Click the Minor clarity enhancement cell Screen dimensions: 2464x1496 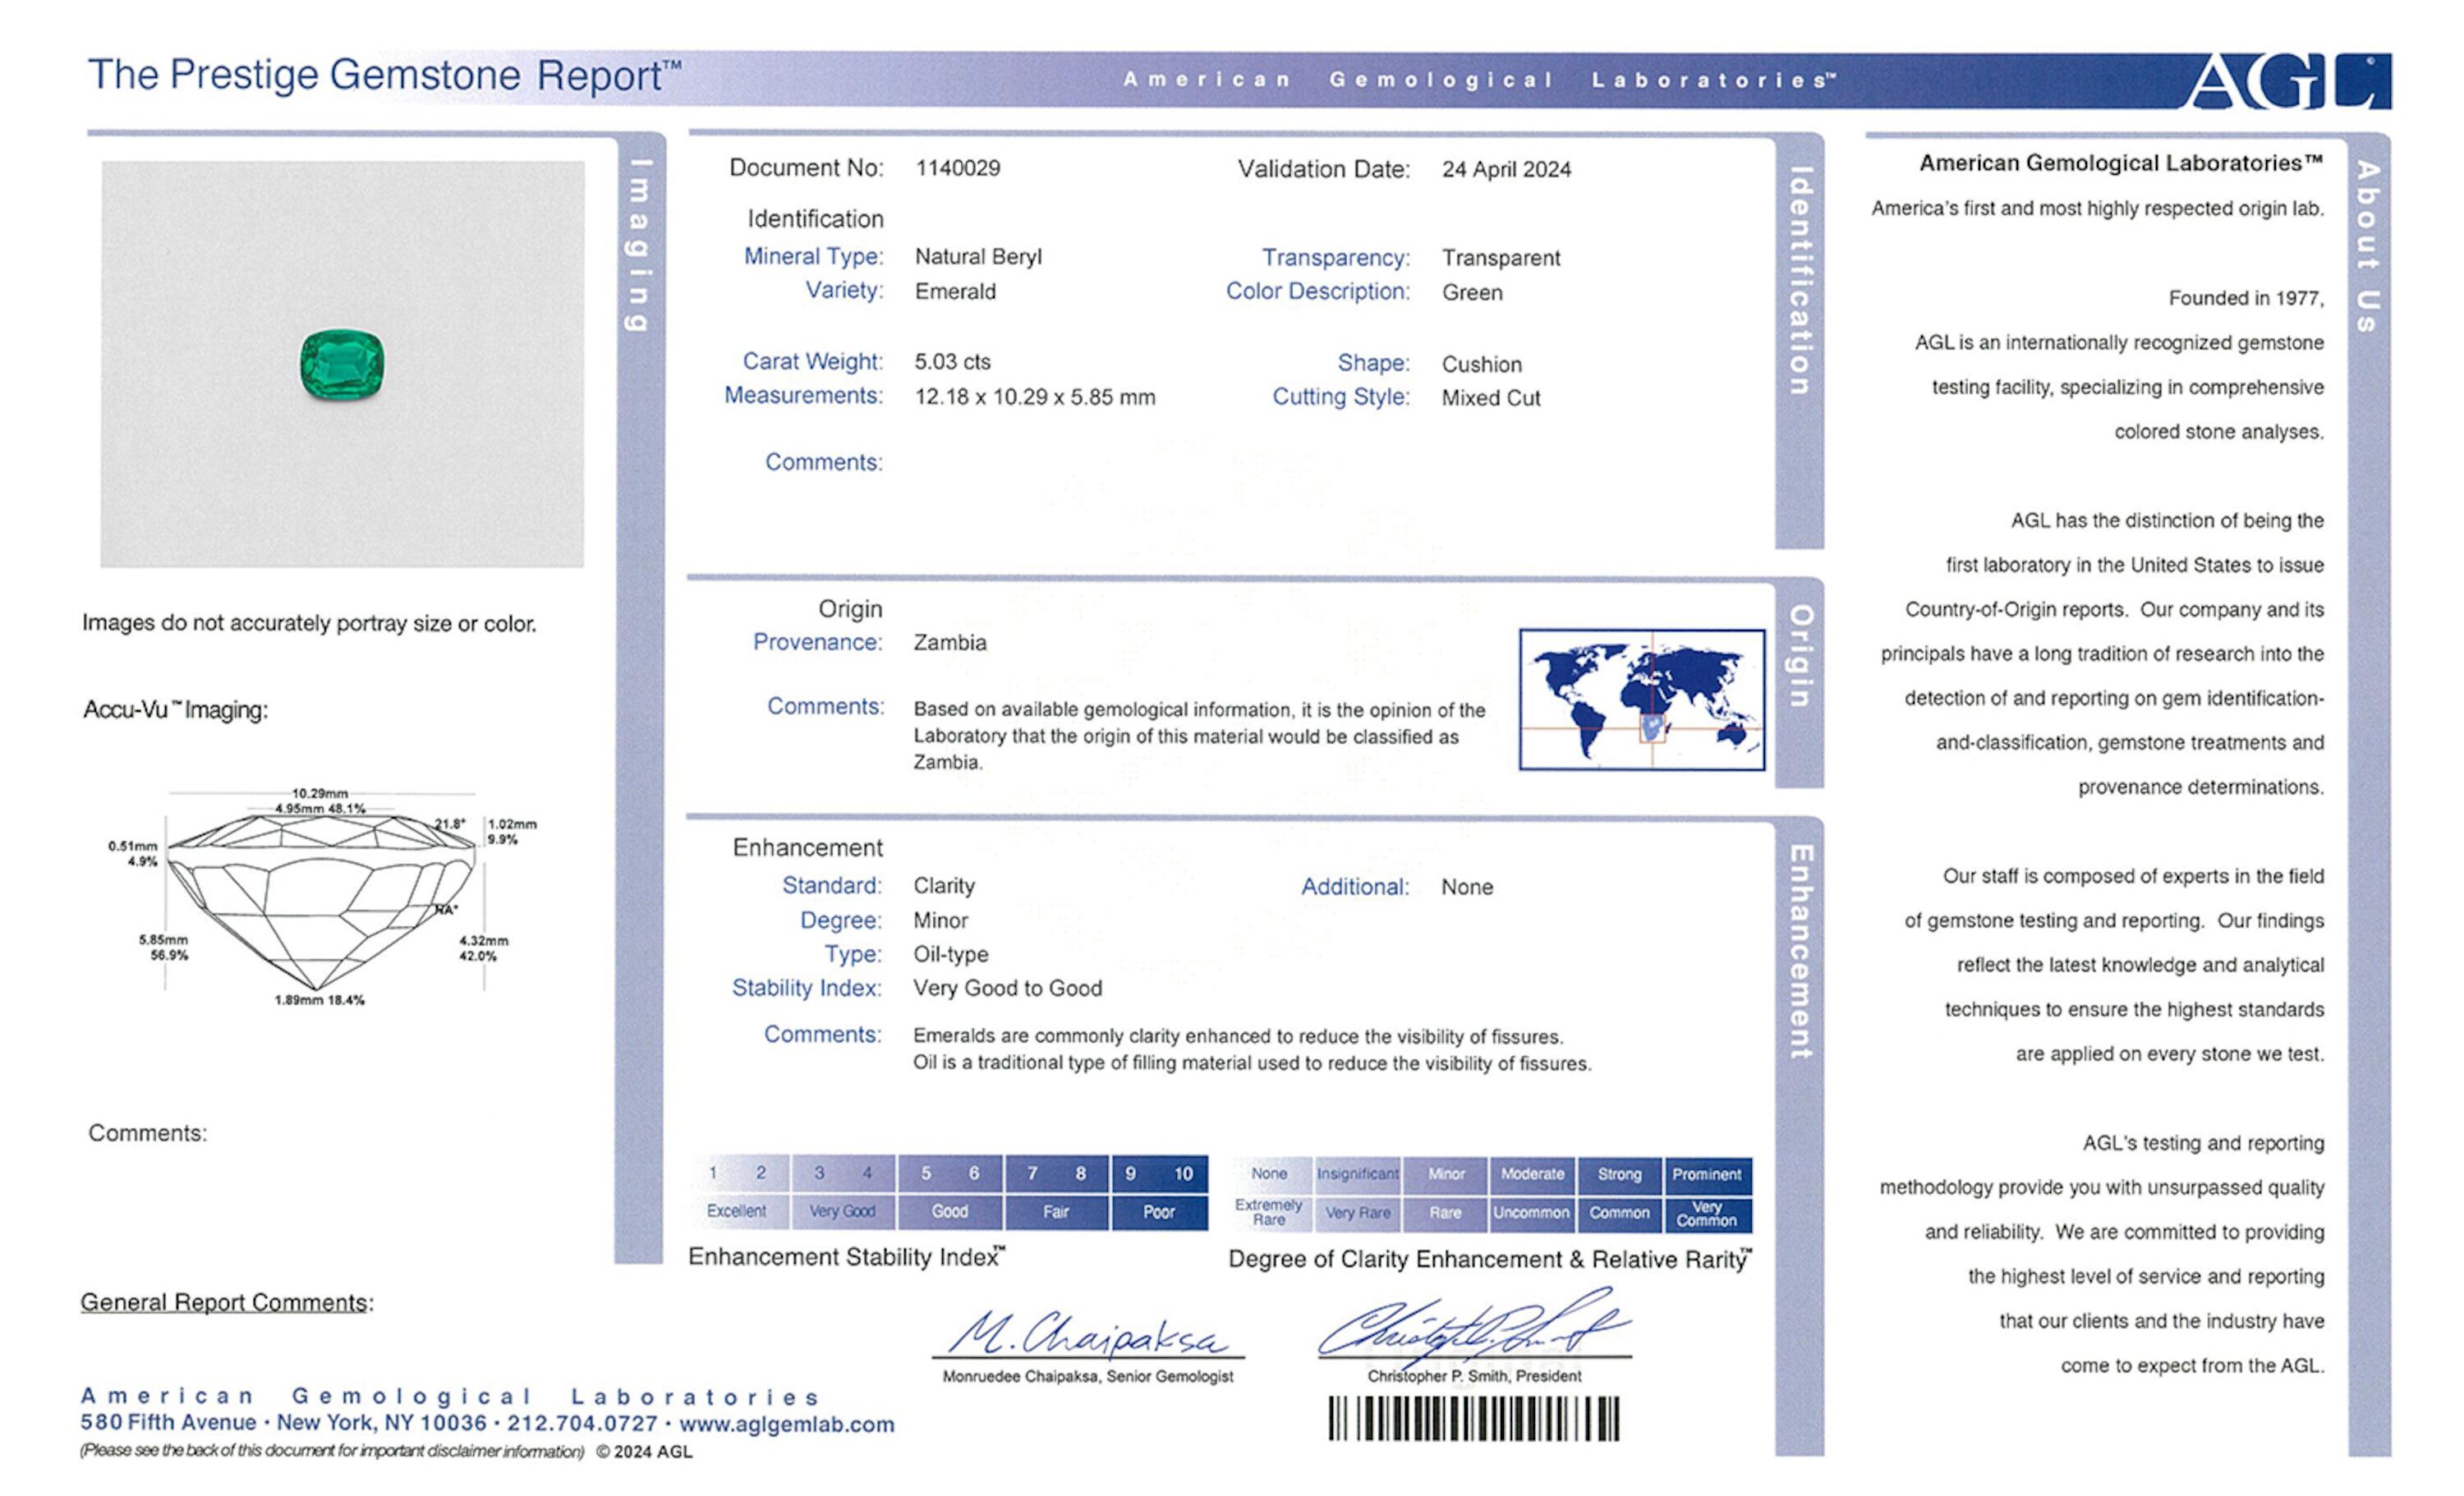[1445, 1174]
